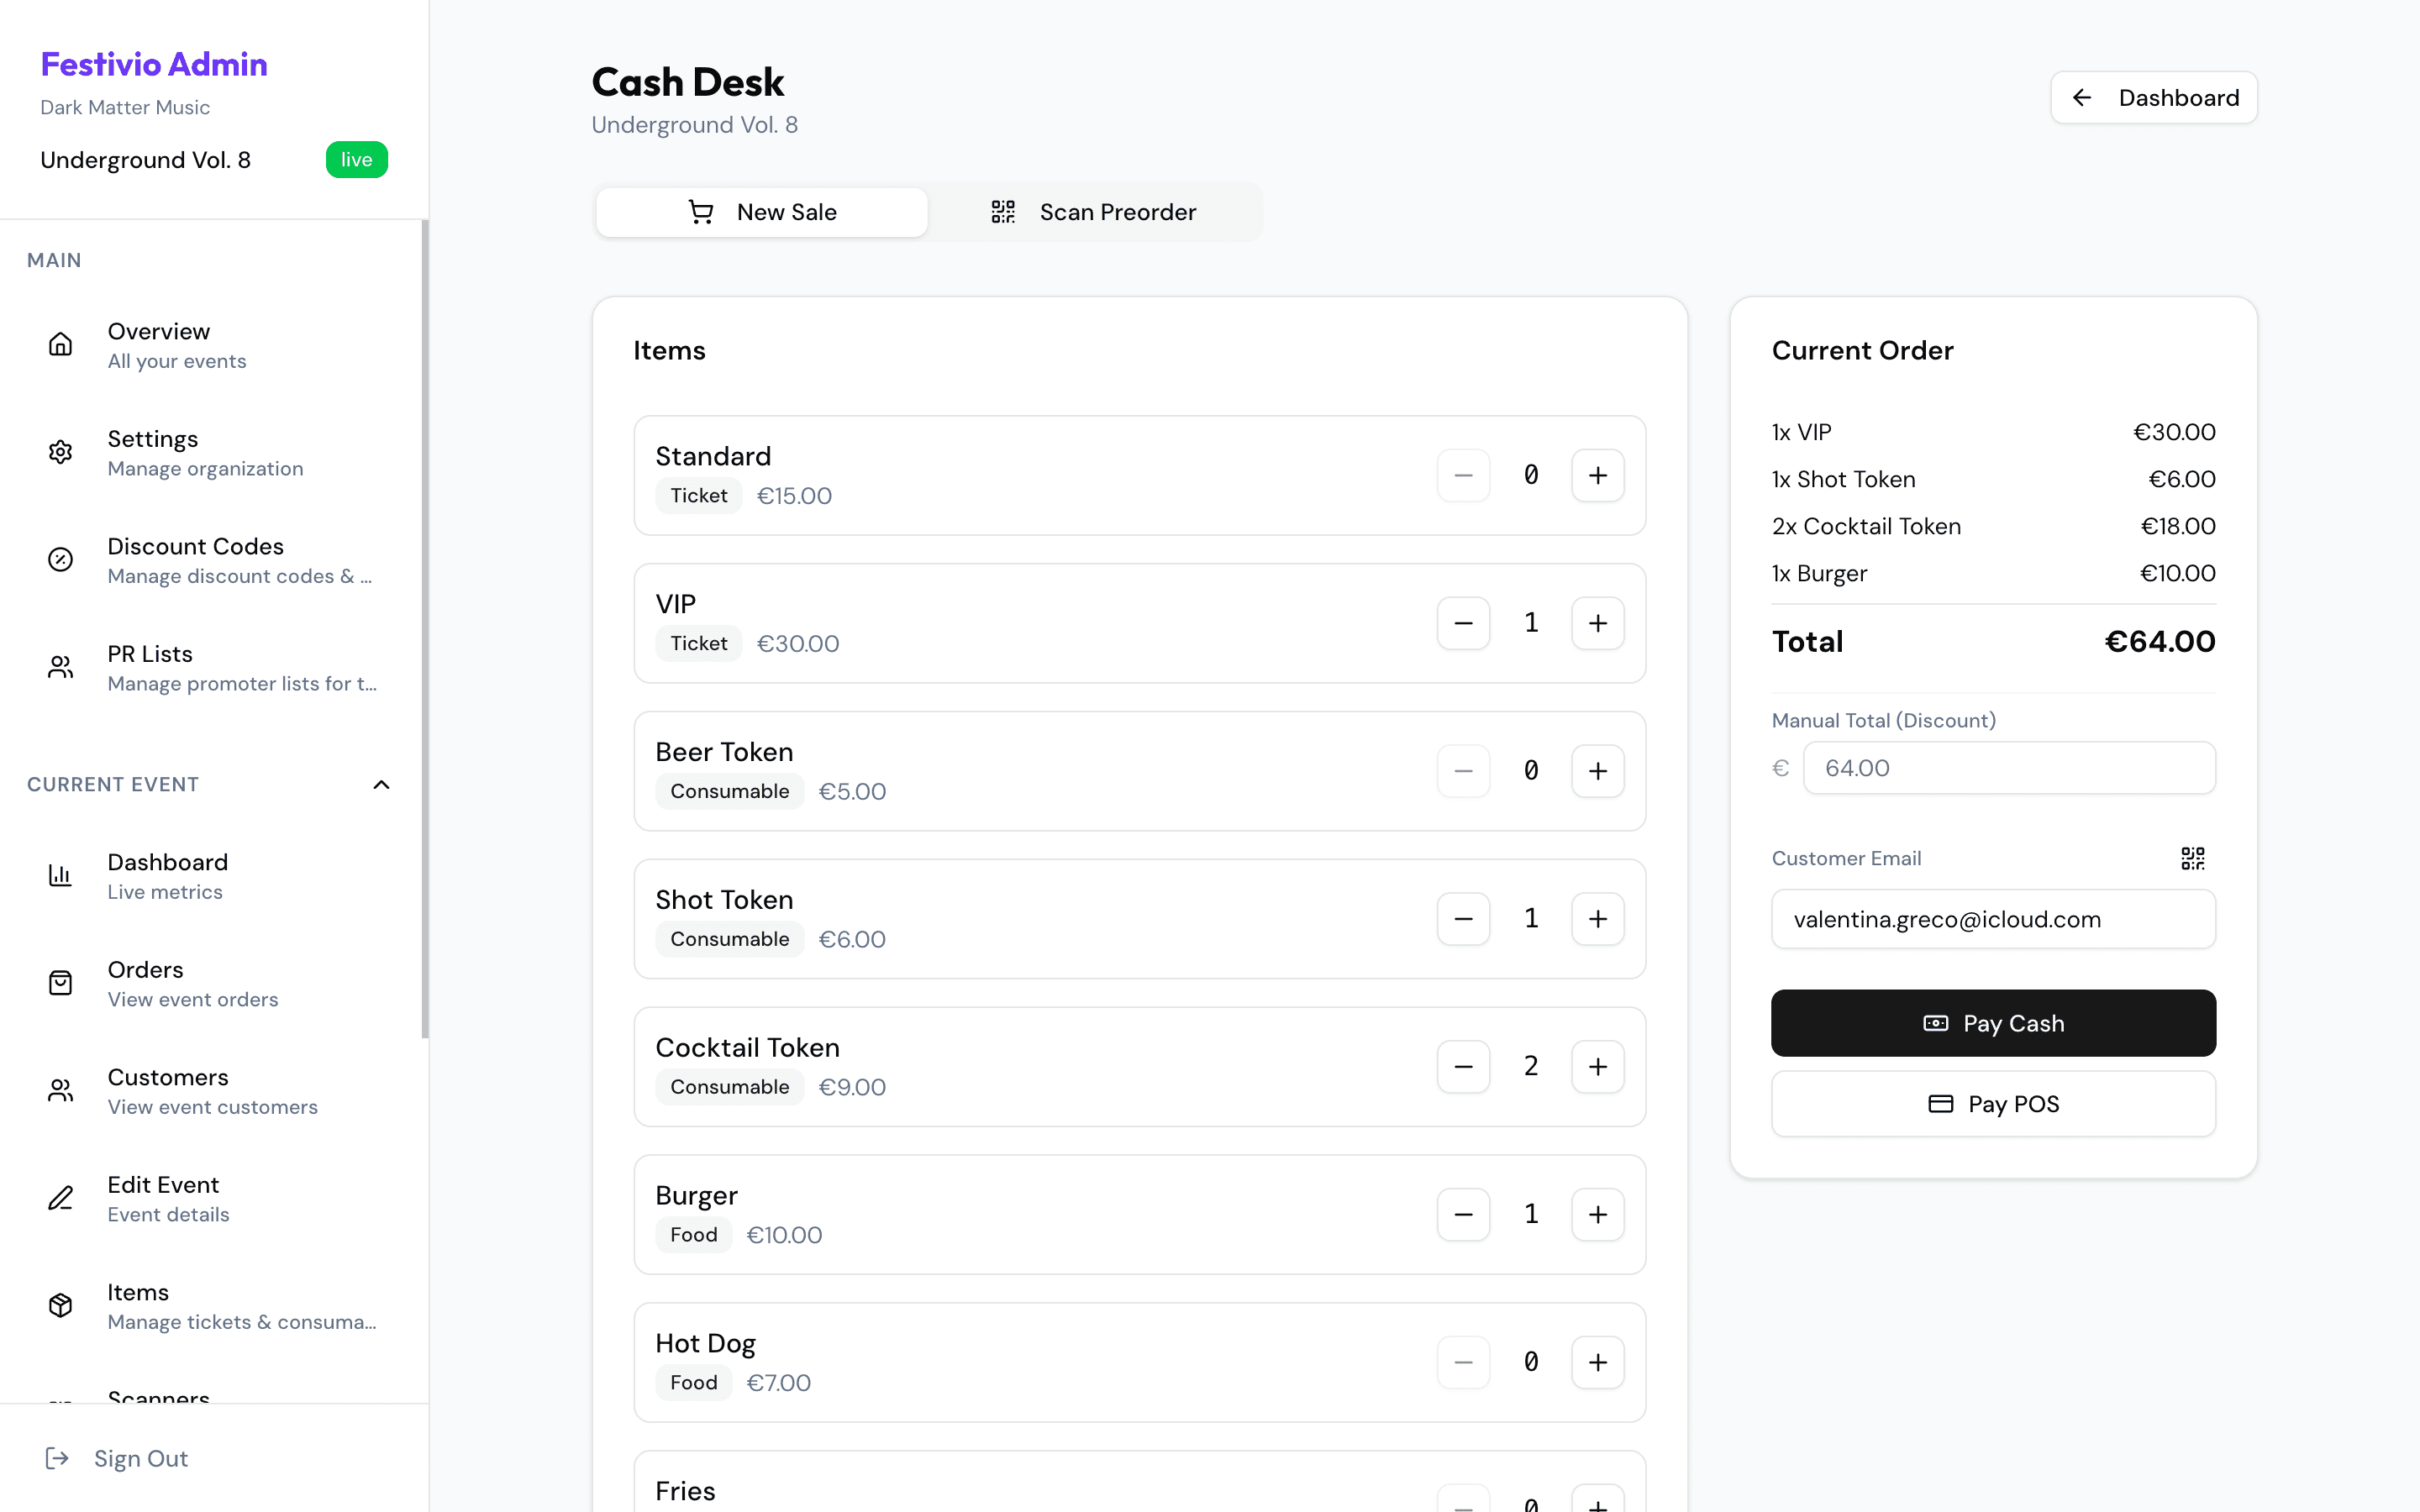Image resolution: width=2420 pixels, height=1512 pixels.
Task: Click the Discount Codes percent icon
Action: point(60,559)
